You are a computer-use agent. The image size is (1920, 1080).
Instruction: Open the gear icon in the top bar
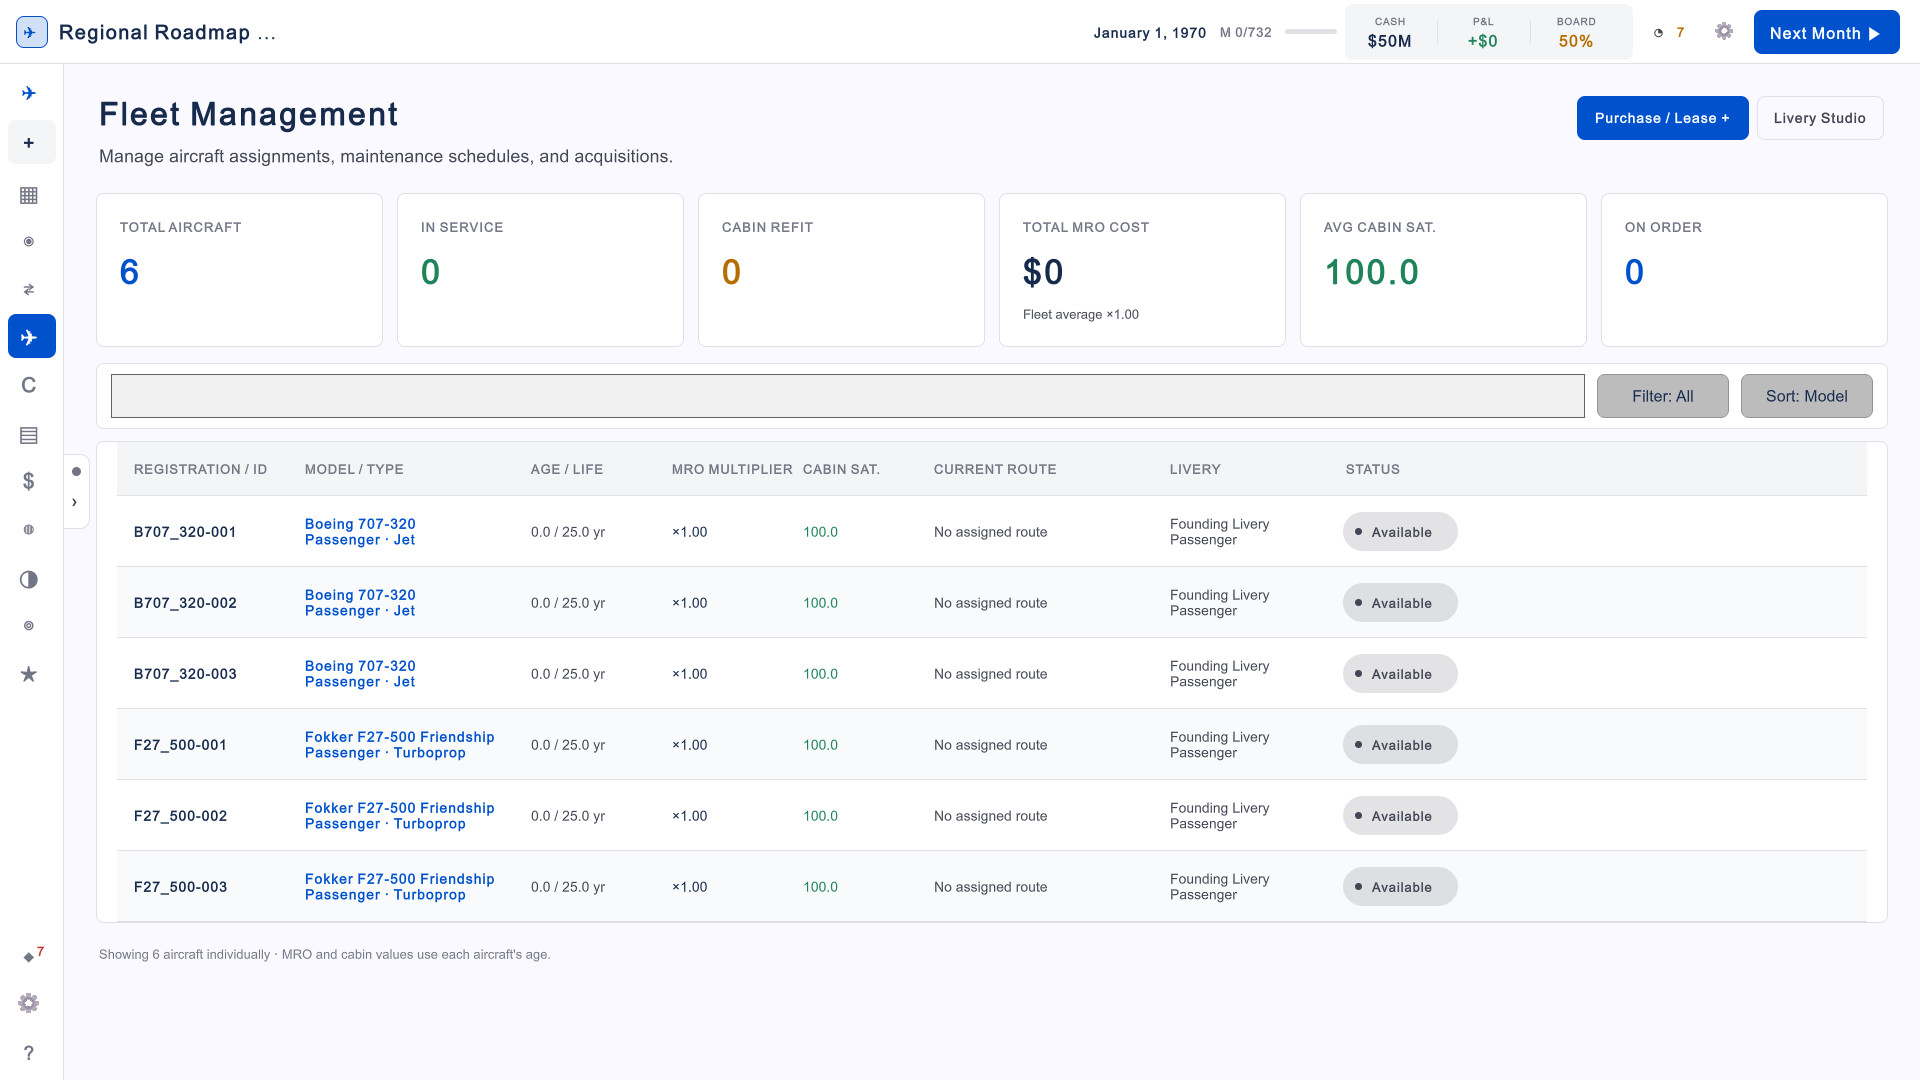click(x=1724, y=32)
